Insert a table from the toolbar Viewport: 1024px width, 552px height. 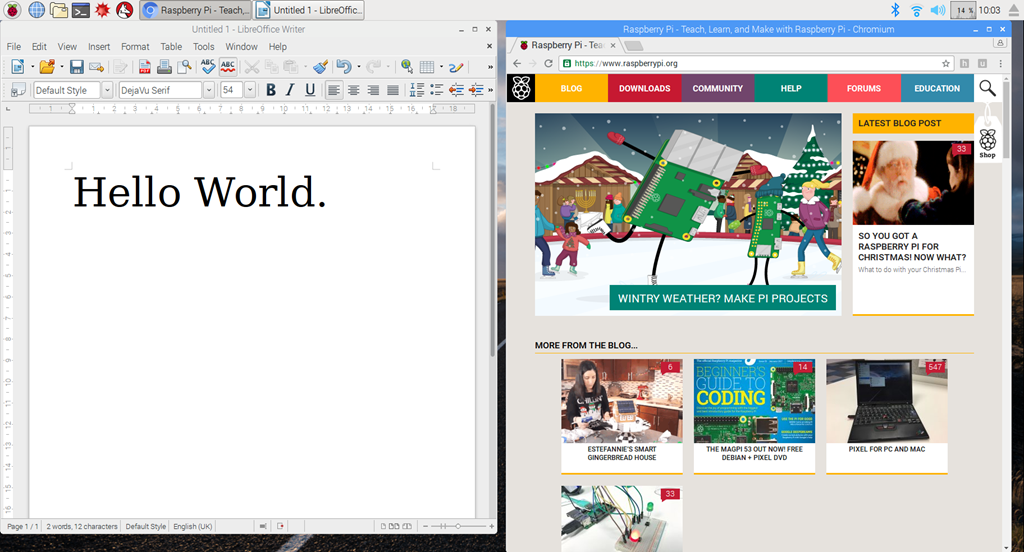tap(426, 67)
